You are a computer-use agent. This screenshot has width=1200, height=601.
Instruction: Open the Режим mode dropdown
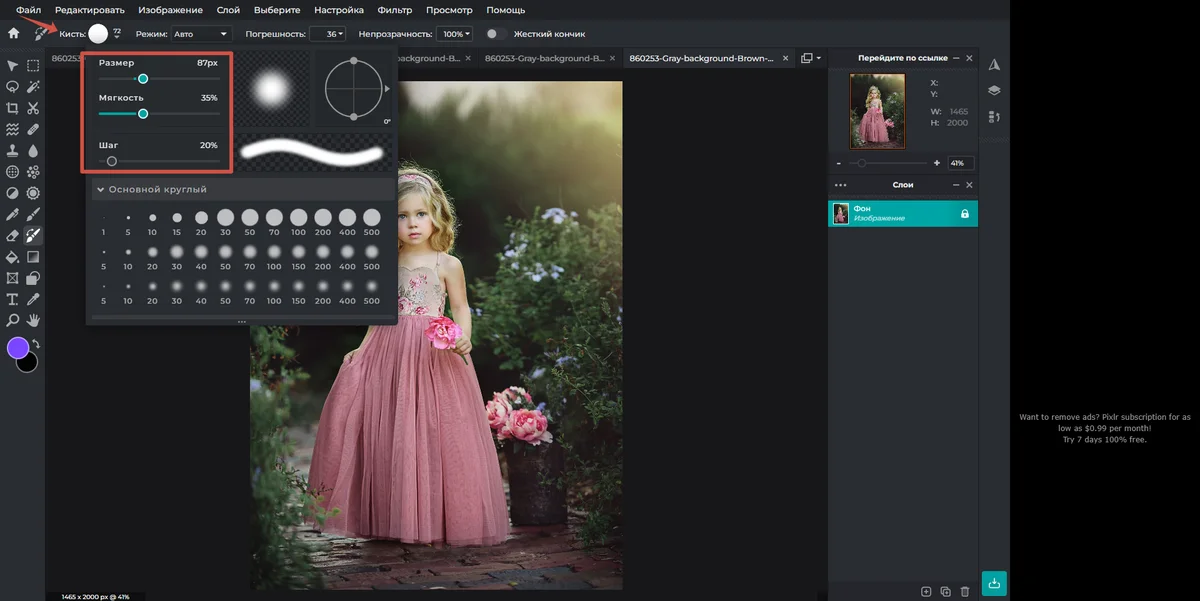(201, 34)
